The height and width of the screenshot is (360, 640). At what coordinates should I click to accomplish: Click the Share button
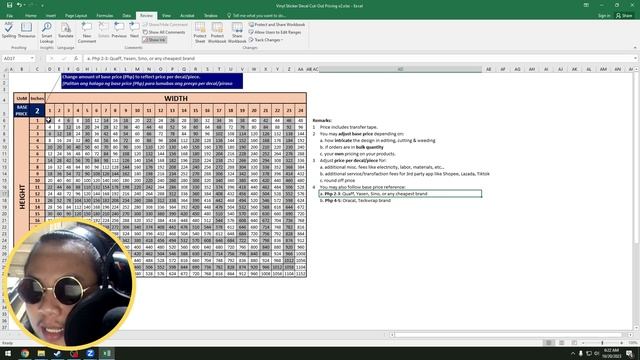[624, 16]
